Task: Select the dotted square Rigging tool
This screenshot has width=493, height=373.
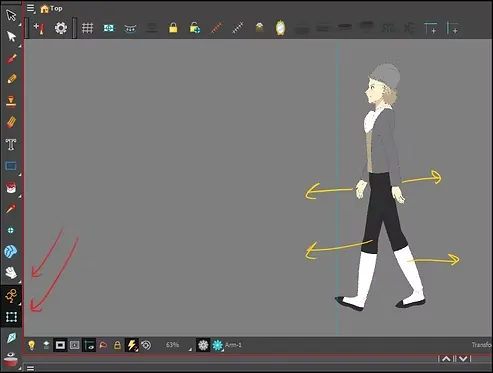Action: (x=11, y=317)
